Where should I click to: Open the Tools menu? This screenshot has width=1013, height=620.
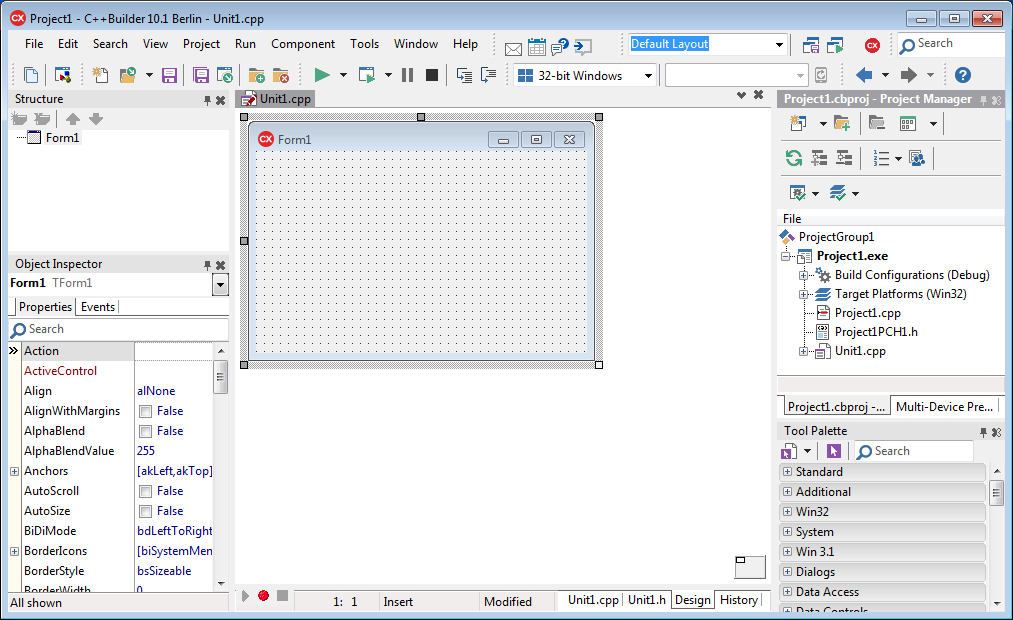[x=364, y=44]
